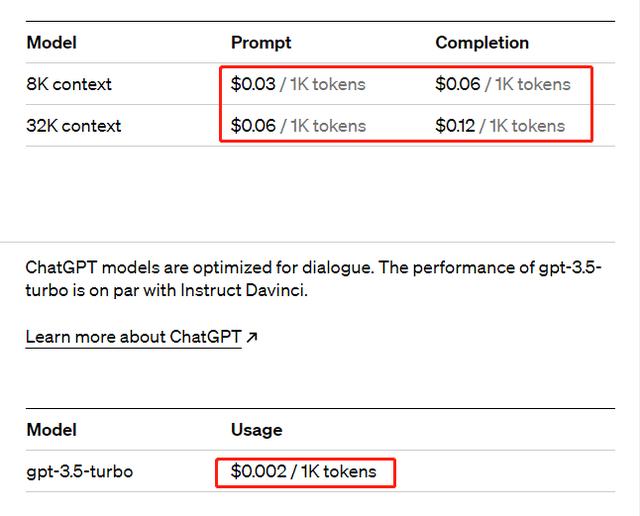The image size is (640, 516).
Task: Click '1K tokens' label in 8K completion cell
Action: 533,85
